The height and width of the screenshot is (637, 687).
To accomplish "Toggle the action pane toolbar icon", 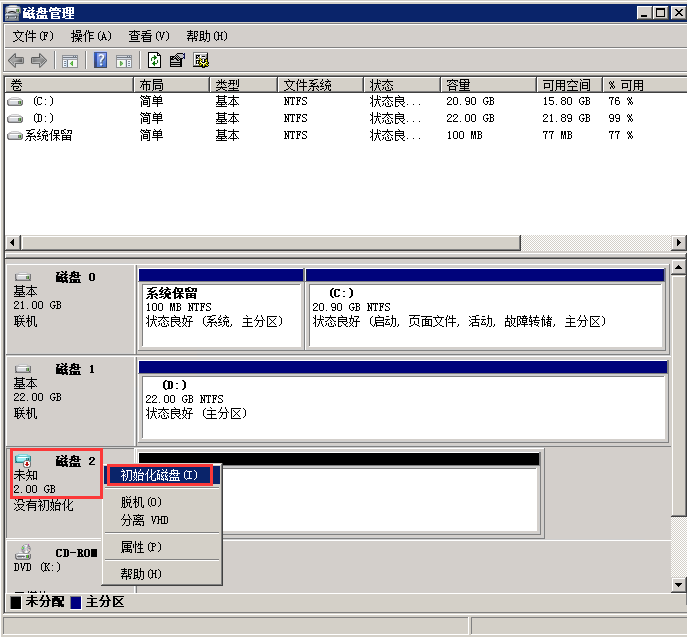I will 124,61.
